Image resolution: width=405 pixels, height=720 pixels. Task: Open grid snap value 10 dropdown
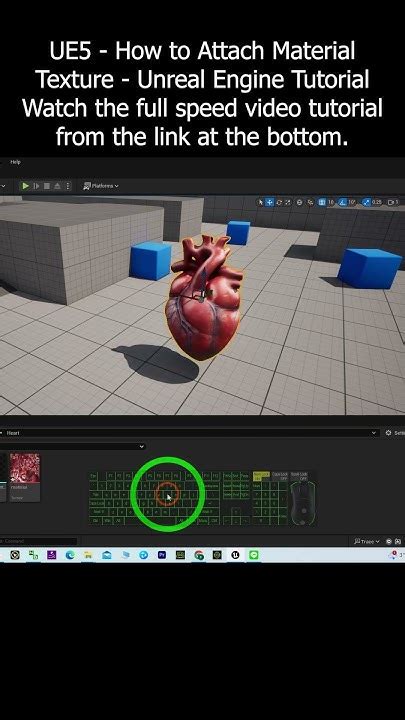click(x=331, y=202)
